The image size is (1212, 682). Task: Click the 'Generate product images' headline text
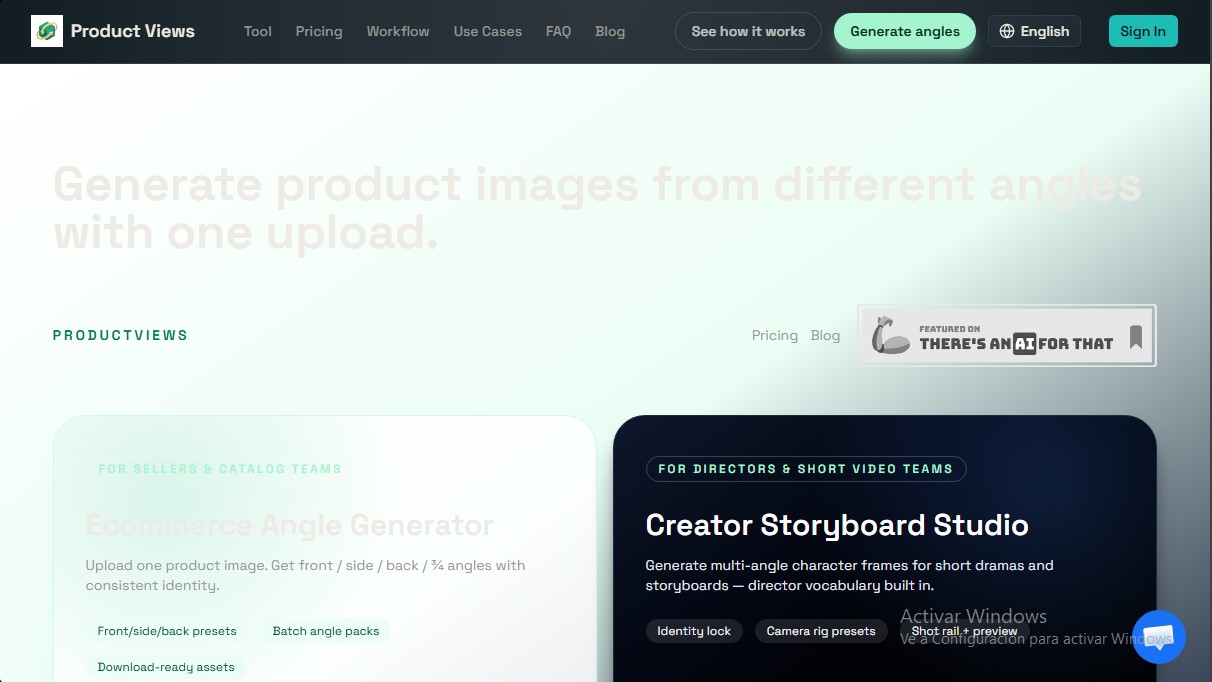point(597,208)
